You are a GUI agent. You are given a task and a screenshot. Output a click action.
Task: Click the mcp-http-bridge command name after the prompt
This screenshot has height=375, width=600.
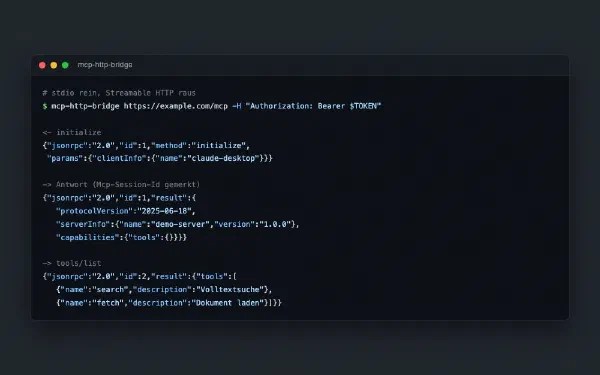(85, 106)
